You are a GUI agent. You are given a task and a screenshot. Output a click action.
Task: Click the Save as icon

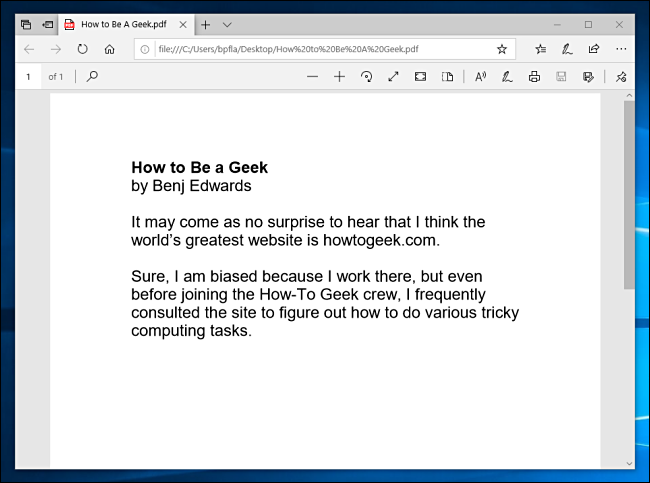tap(588, 77)
